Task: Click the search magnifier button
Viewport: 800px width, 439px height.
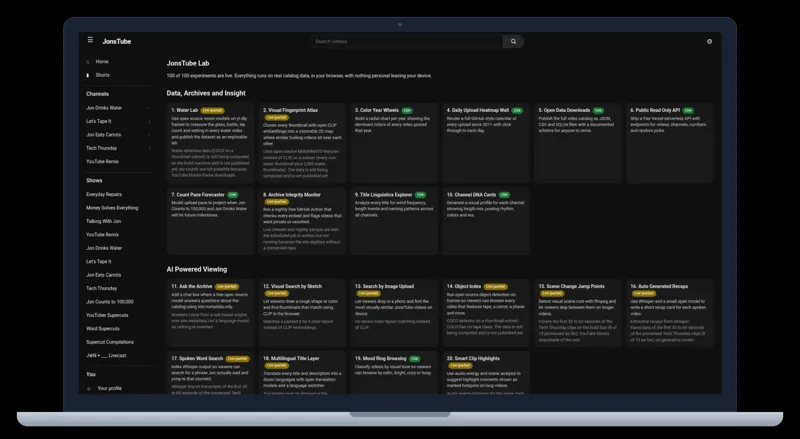Action: [513, 41]
